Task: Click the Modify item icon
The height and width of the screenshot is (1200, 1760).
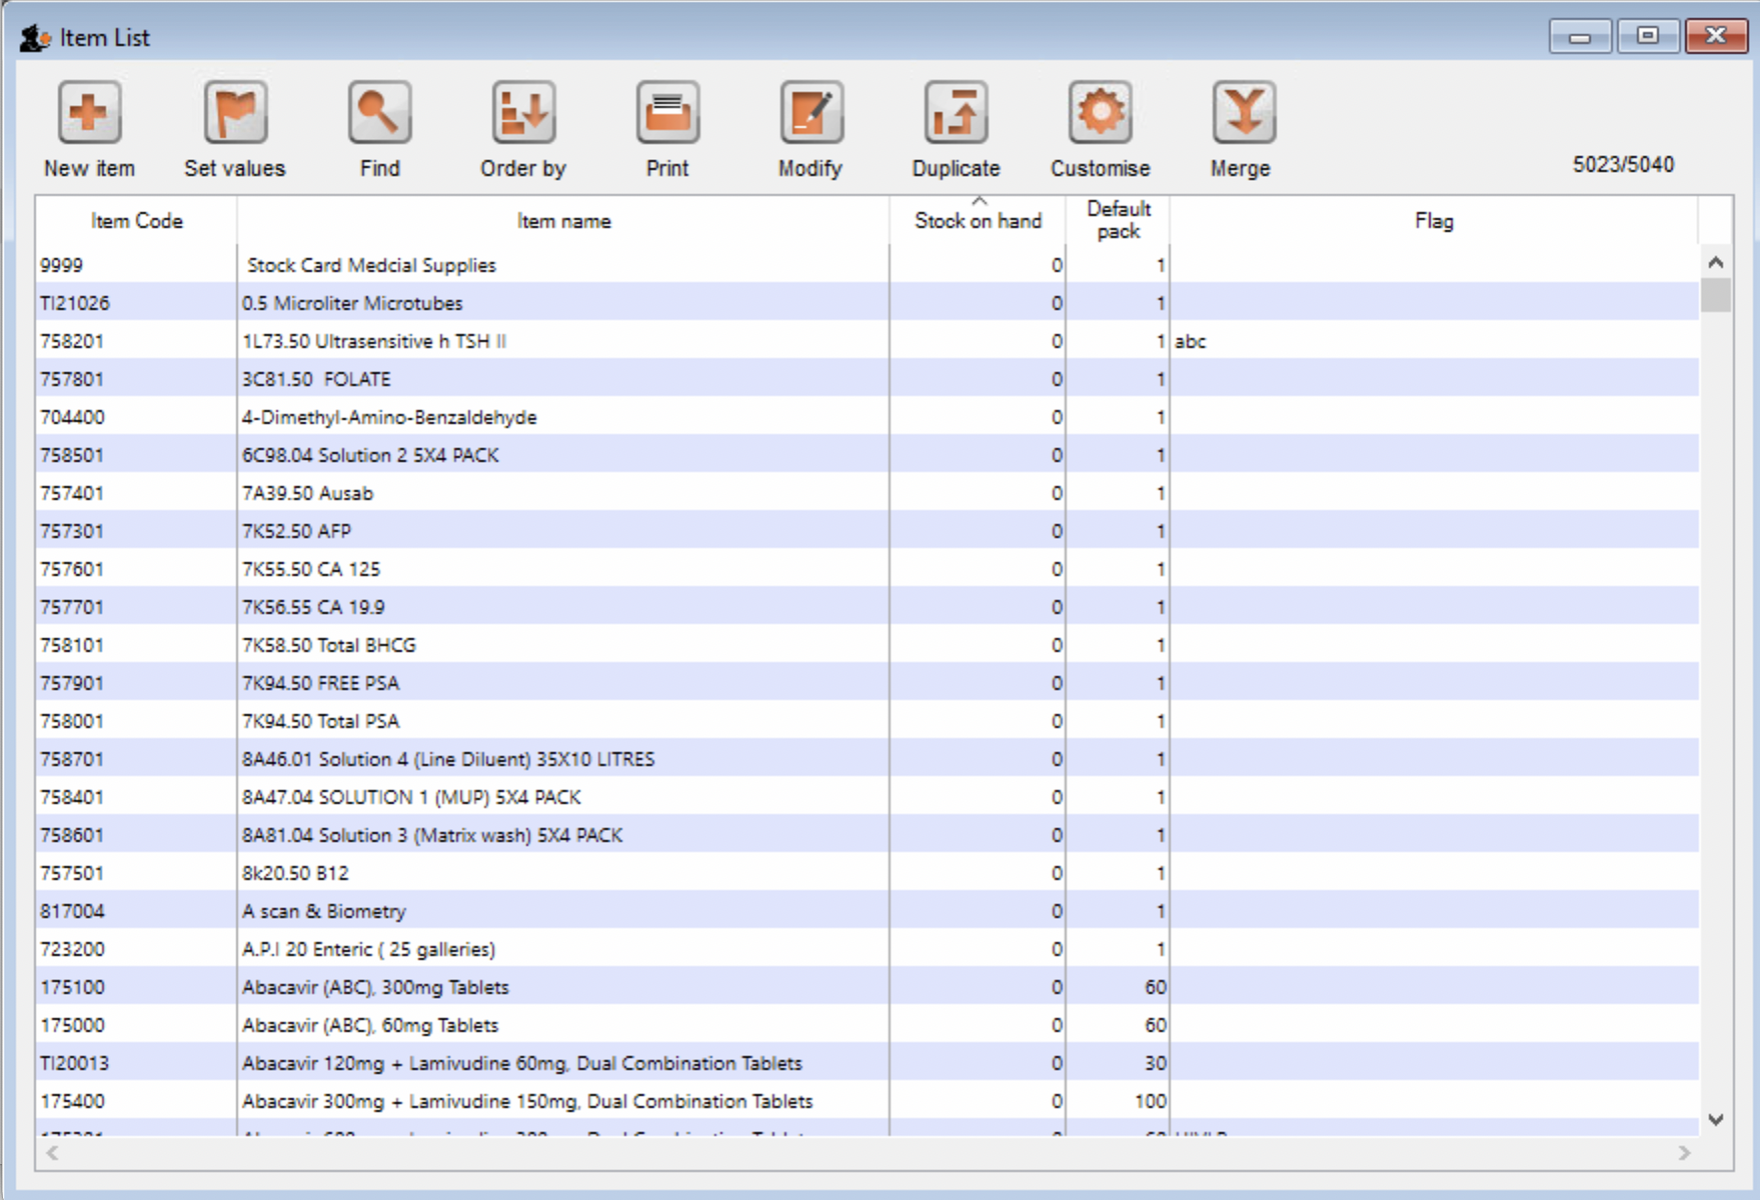Action: click(x=811, y=113)
